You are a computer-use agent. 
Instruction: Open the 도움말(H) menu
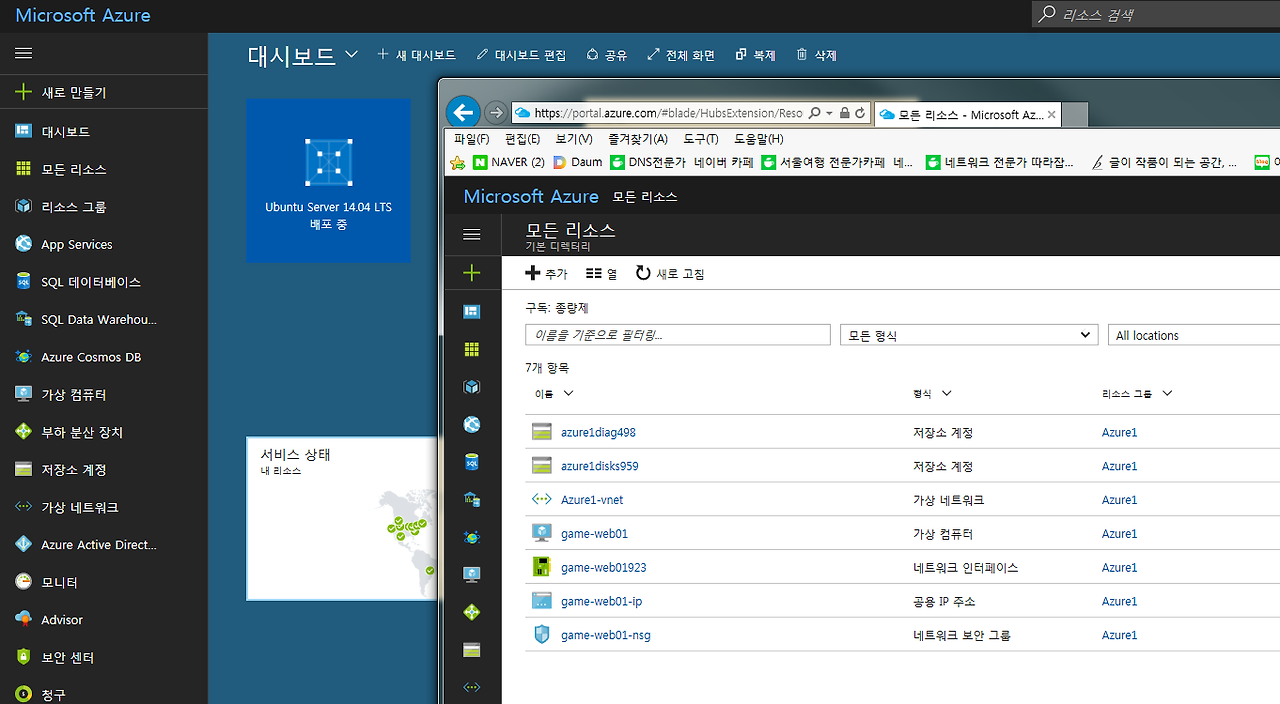[759, 139]
